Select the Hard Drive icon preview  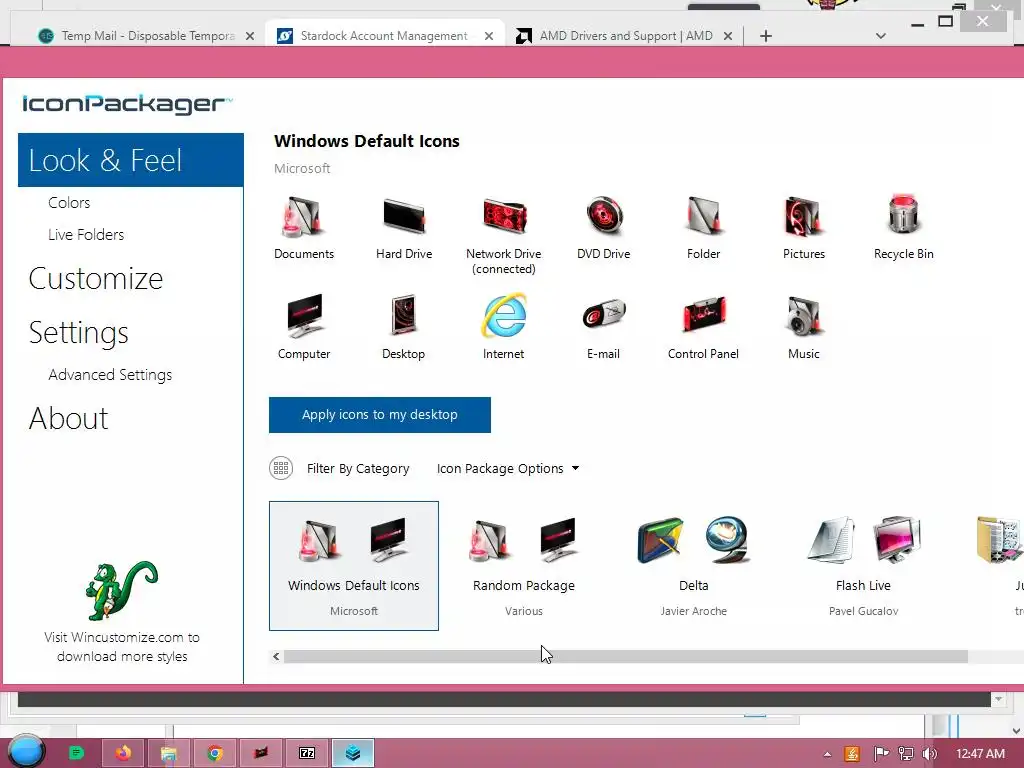pos(404,217)
